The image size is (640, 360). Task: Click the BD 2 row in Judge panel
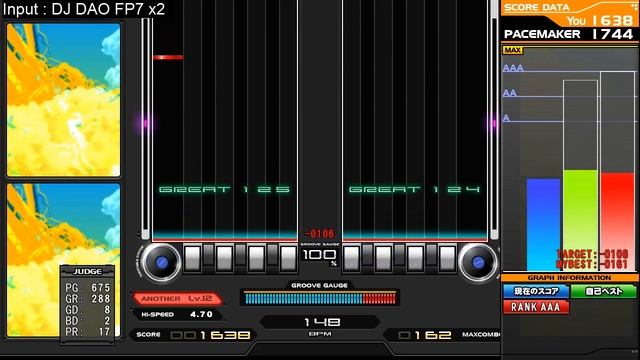87,321
